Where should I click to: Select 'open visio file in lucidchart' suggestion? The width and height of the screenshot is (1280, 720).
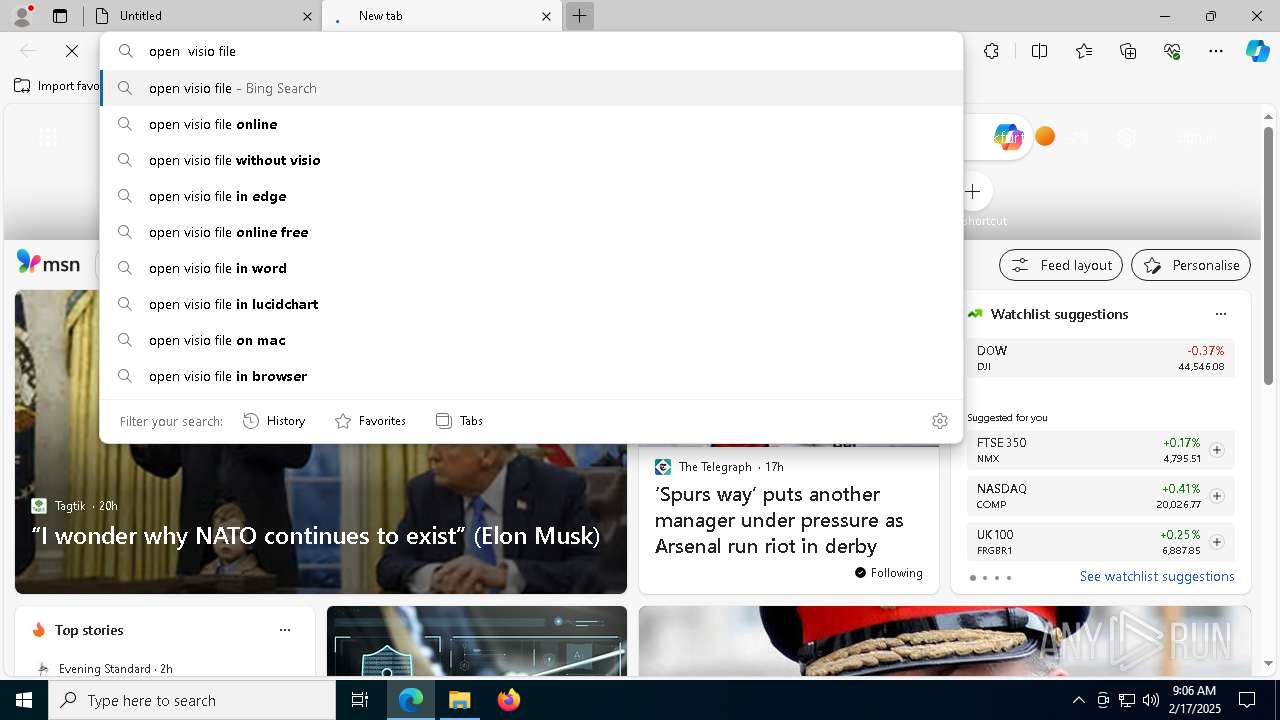532,304
